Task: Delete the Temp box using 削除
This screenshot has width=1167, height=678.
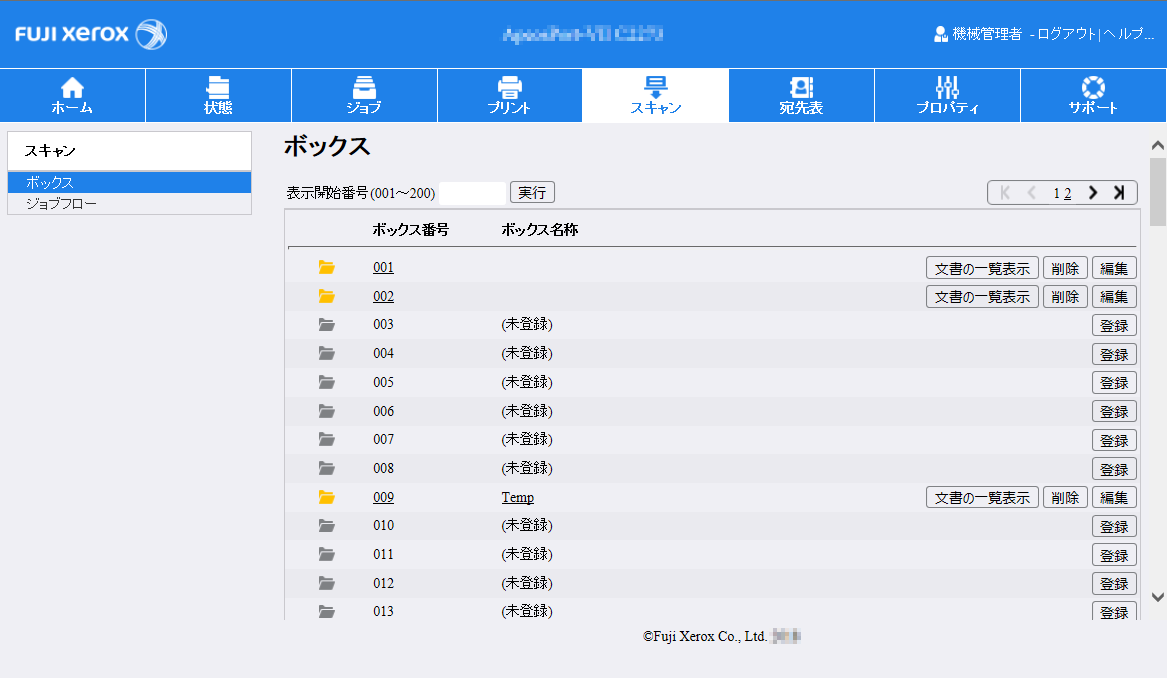Action: coord(1064,496)
